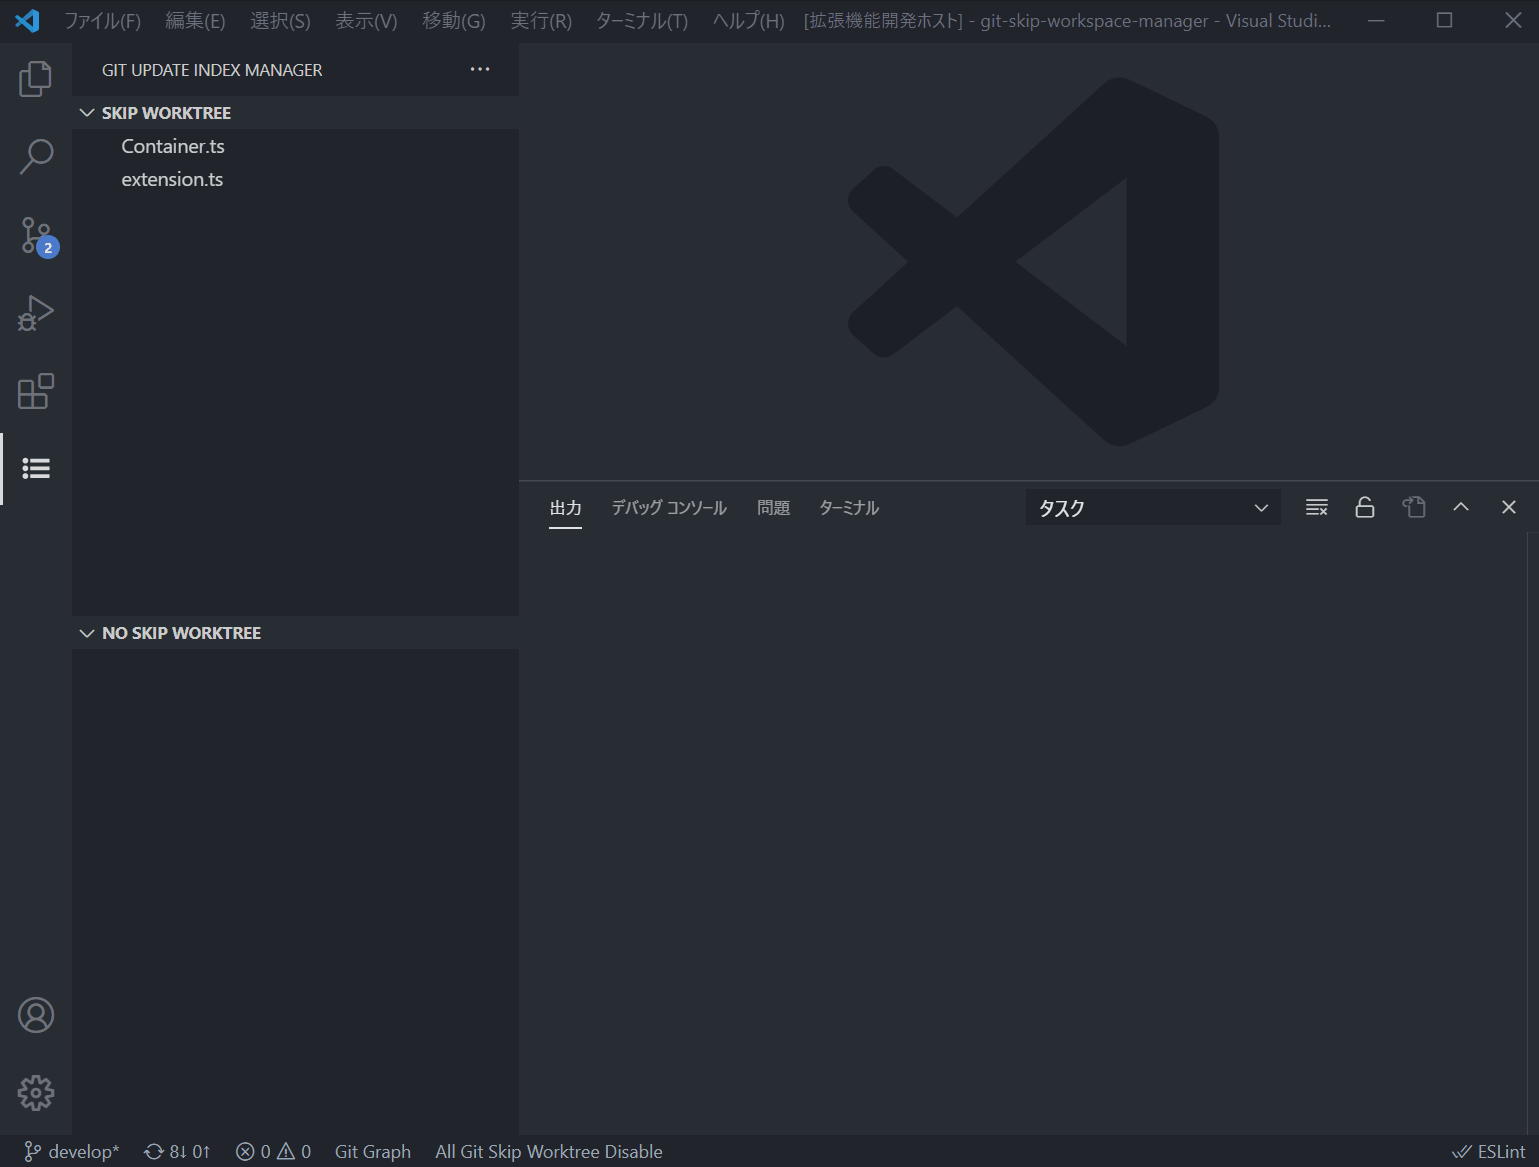This screenshot has width=1539, height=1167.
Task: Open the ファイル(F) menu
Action: (x=102, y=21)
